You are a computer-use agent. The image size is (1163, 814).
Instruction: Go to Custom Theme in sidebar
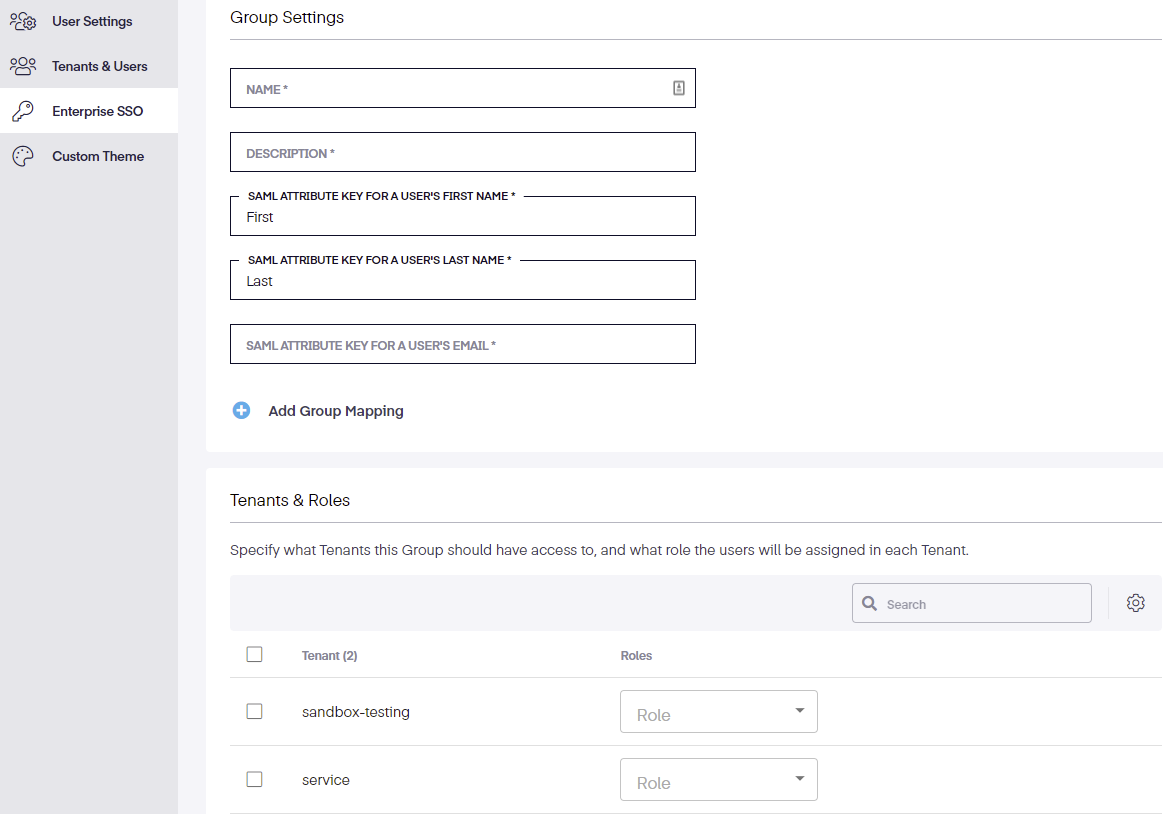pos(98,156)
